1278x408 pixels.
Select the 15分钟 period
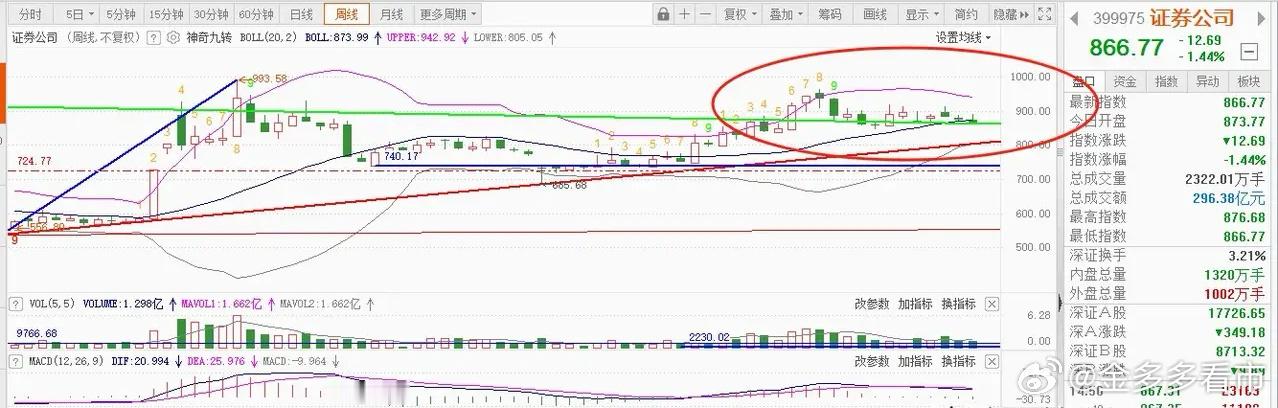coord(166,14)
